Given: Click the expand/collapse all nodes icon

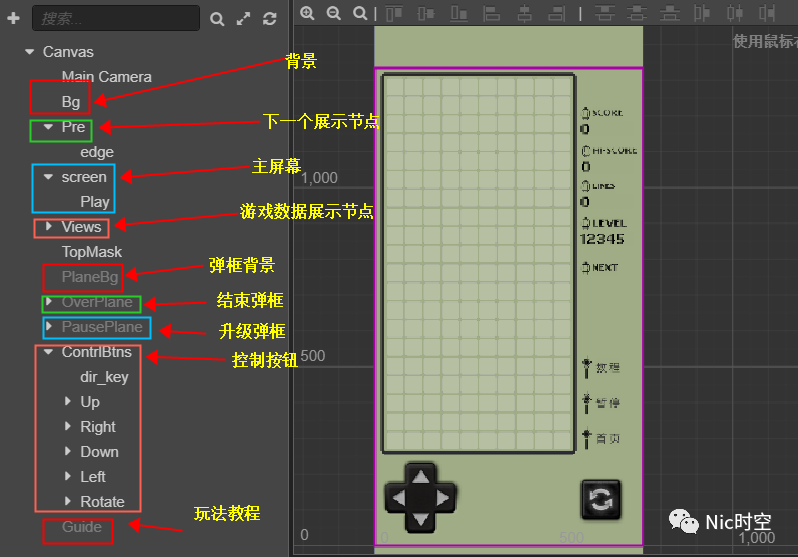Looking at the screenshot, I should click(x=243, y=19).
